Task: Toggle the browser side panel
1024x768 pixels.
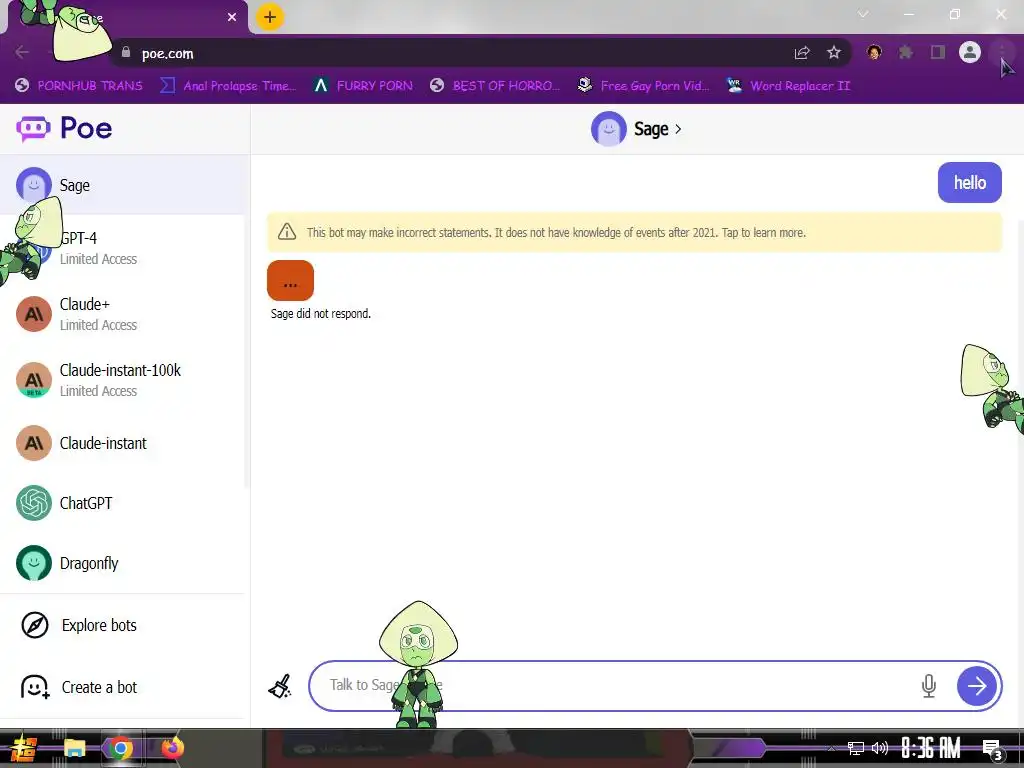Action: tap(938, 52)
